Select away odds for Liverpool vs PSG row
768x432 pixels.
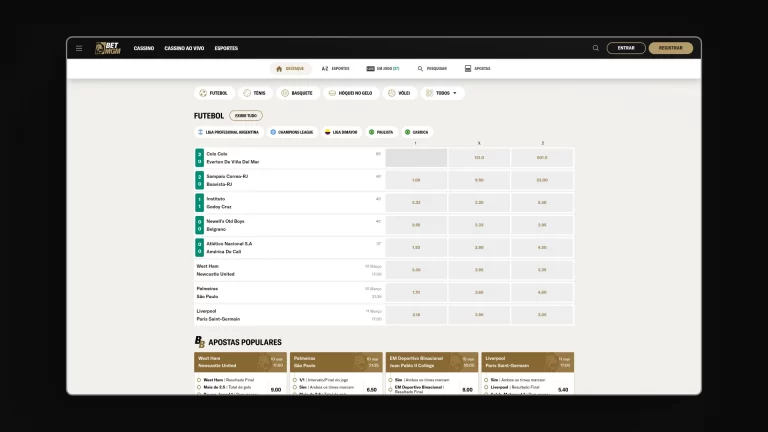point(542,315)
